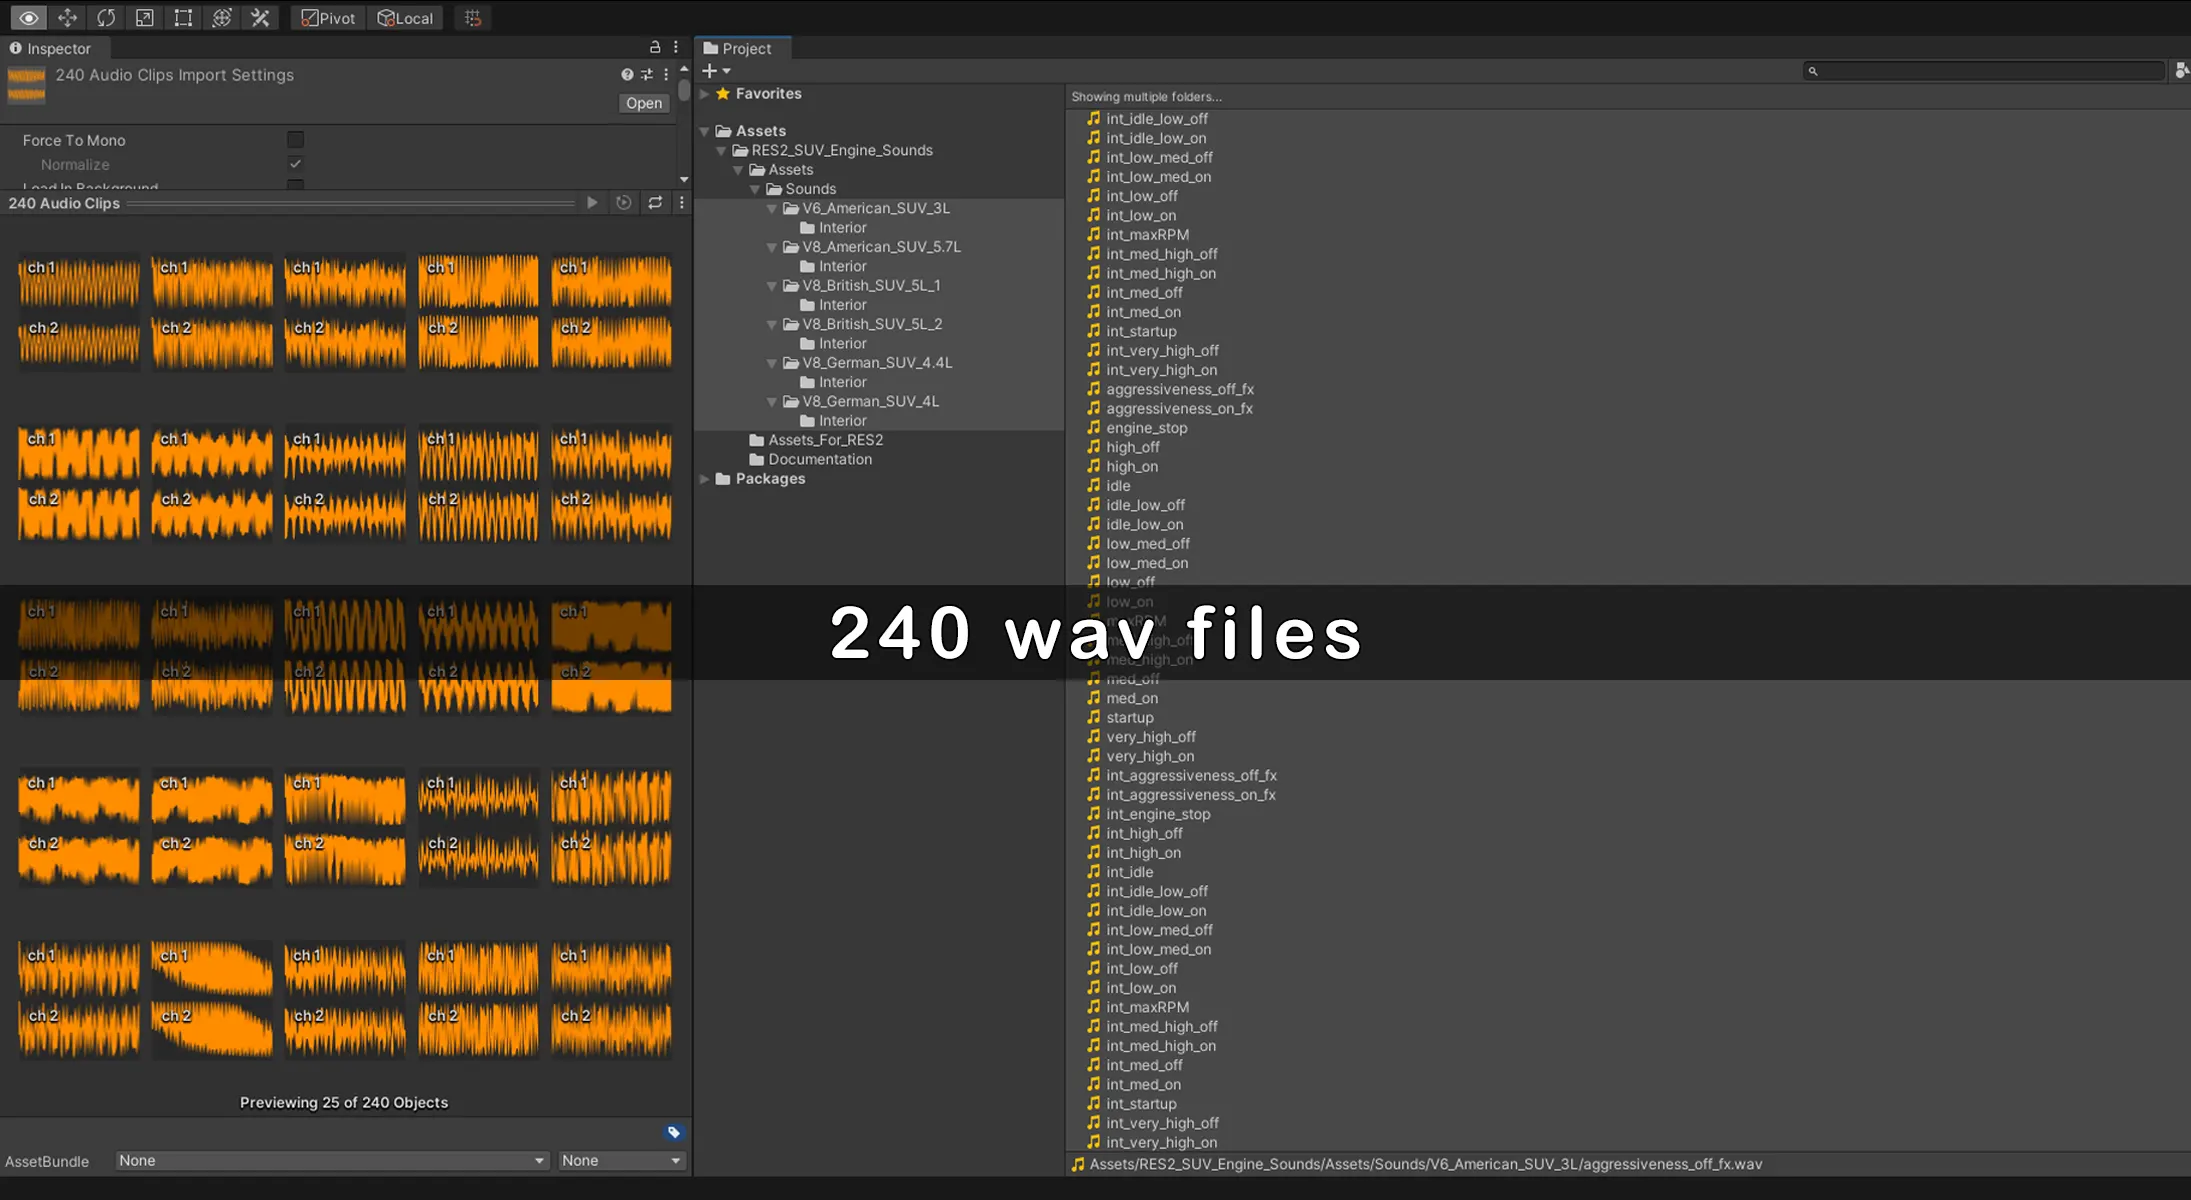Expand the Packages folder
Viewport: 2191px width, 1200px height.
click(705, 479)
